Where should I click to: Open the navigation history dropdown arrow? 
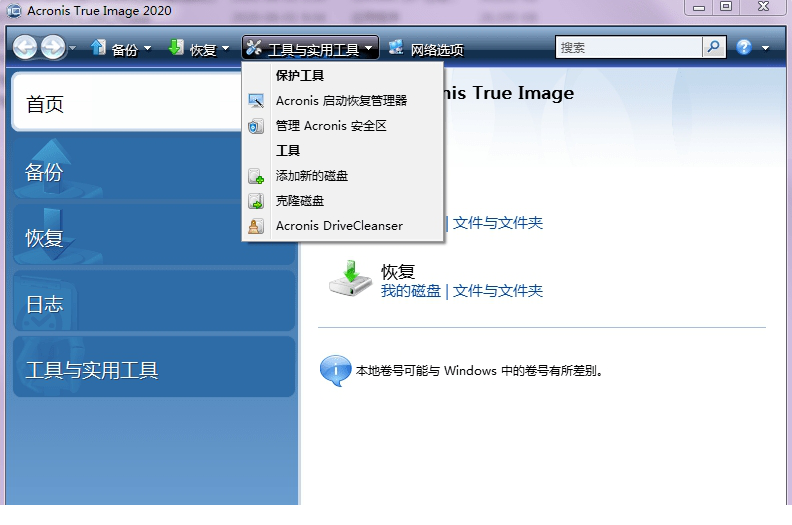coord(73,49)
